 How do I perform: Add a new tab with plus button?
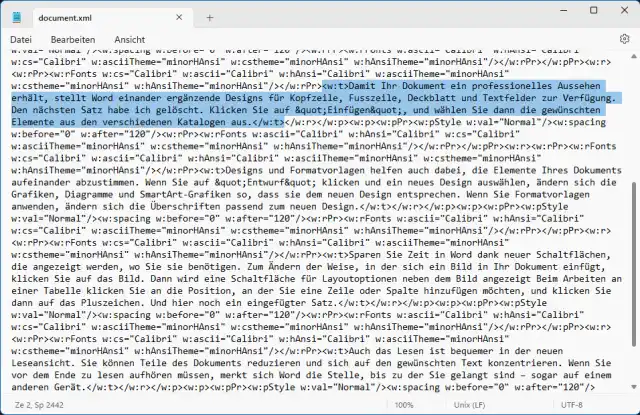(210, 18)
